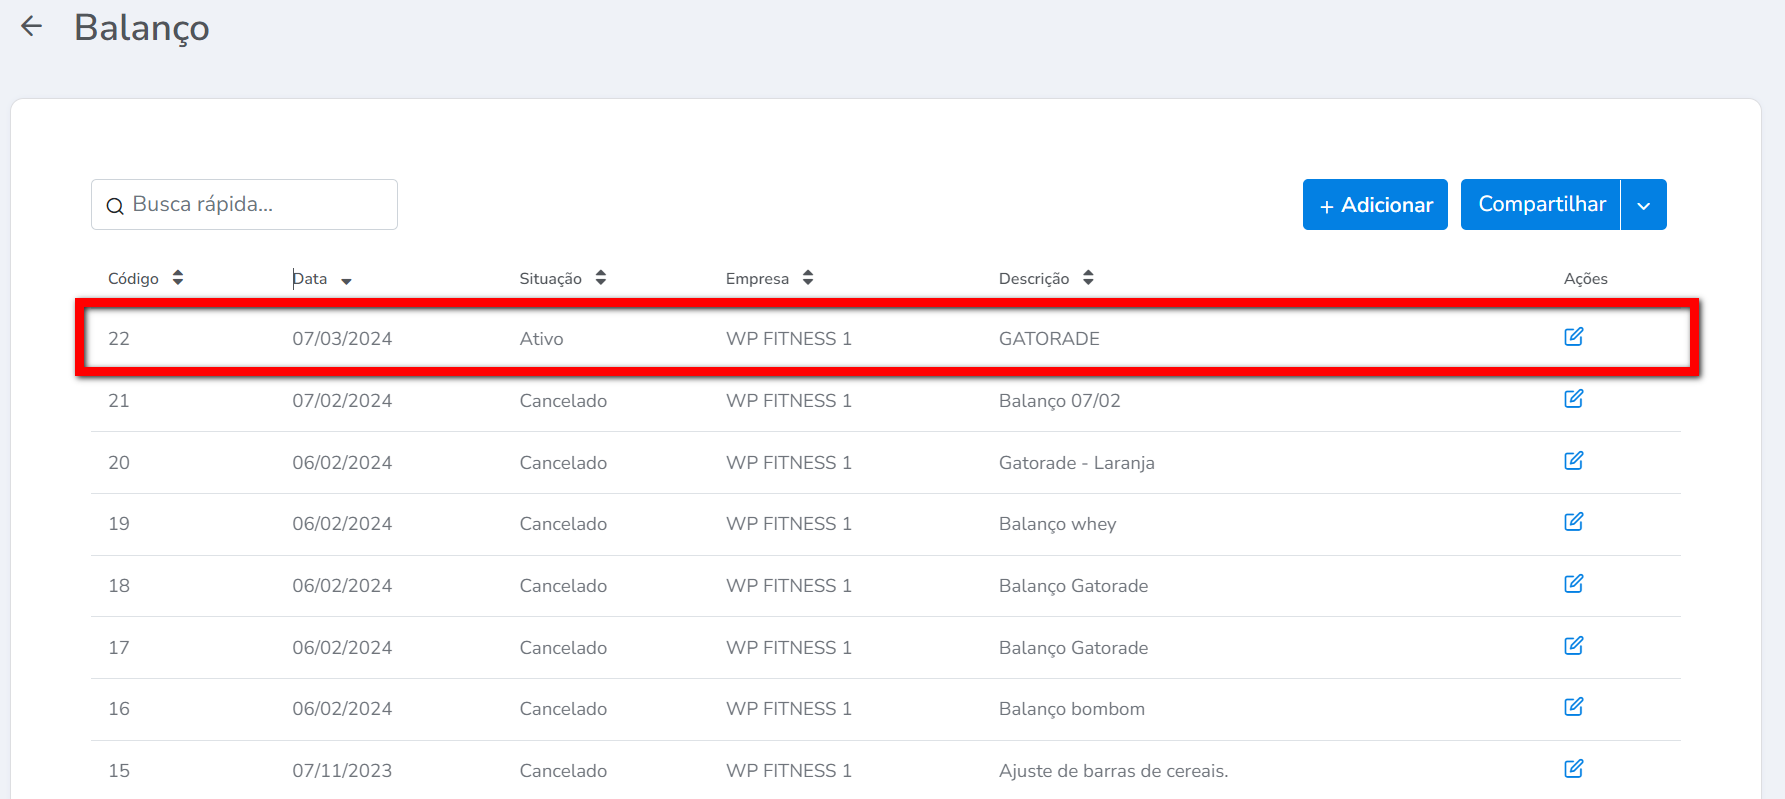
Task: Edit the Ajuste de barras de cereais entry
Action: pos(1573,769)
